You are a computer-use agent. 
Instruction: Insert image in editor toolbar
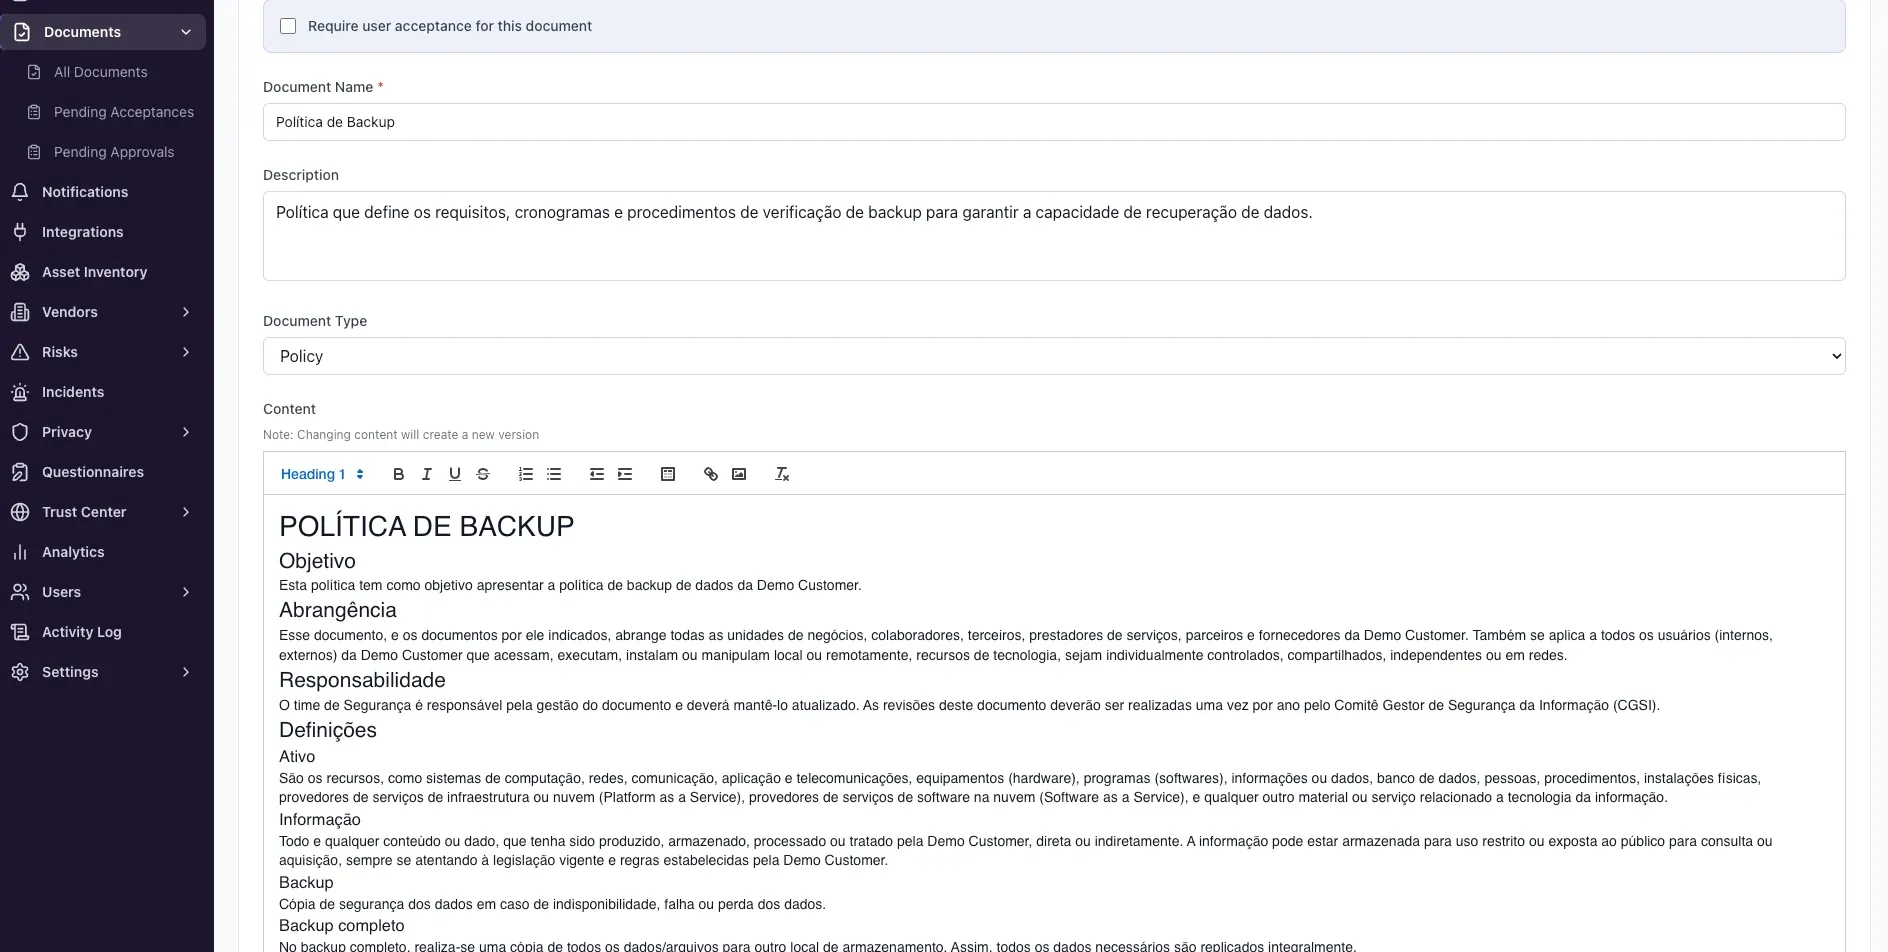click(738, 474)
